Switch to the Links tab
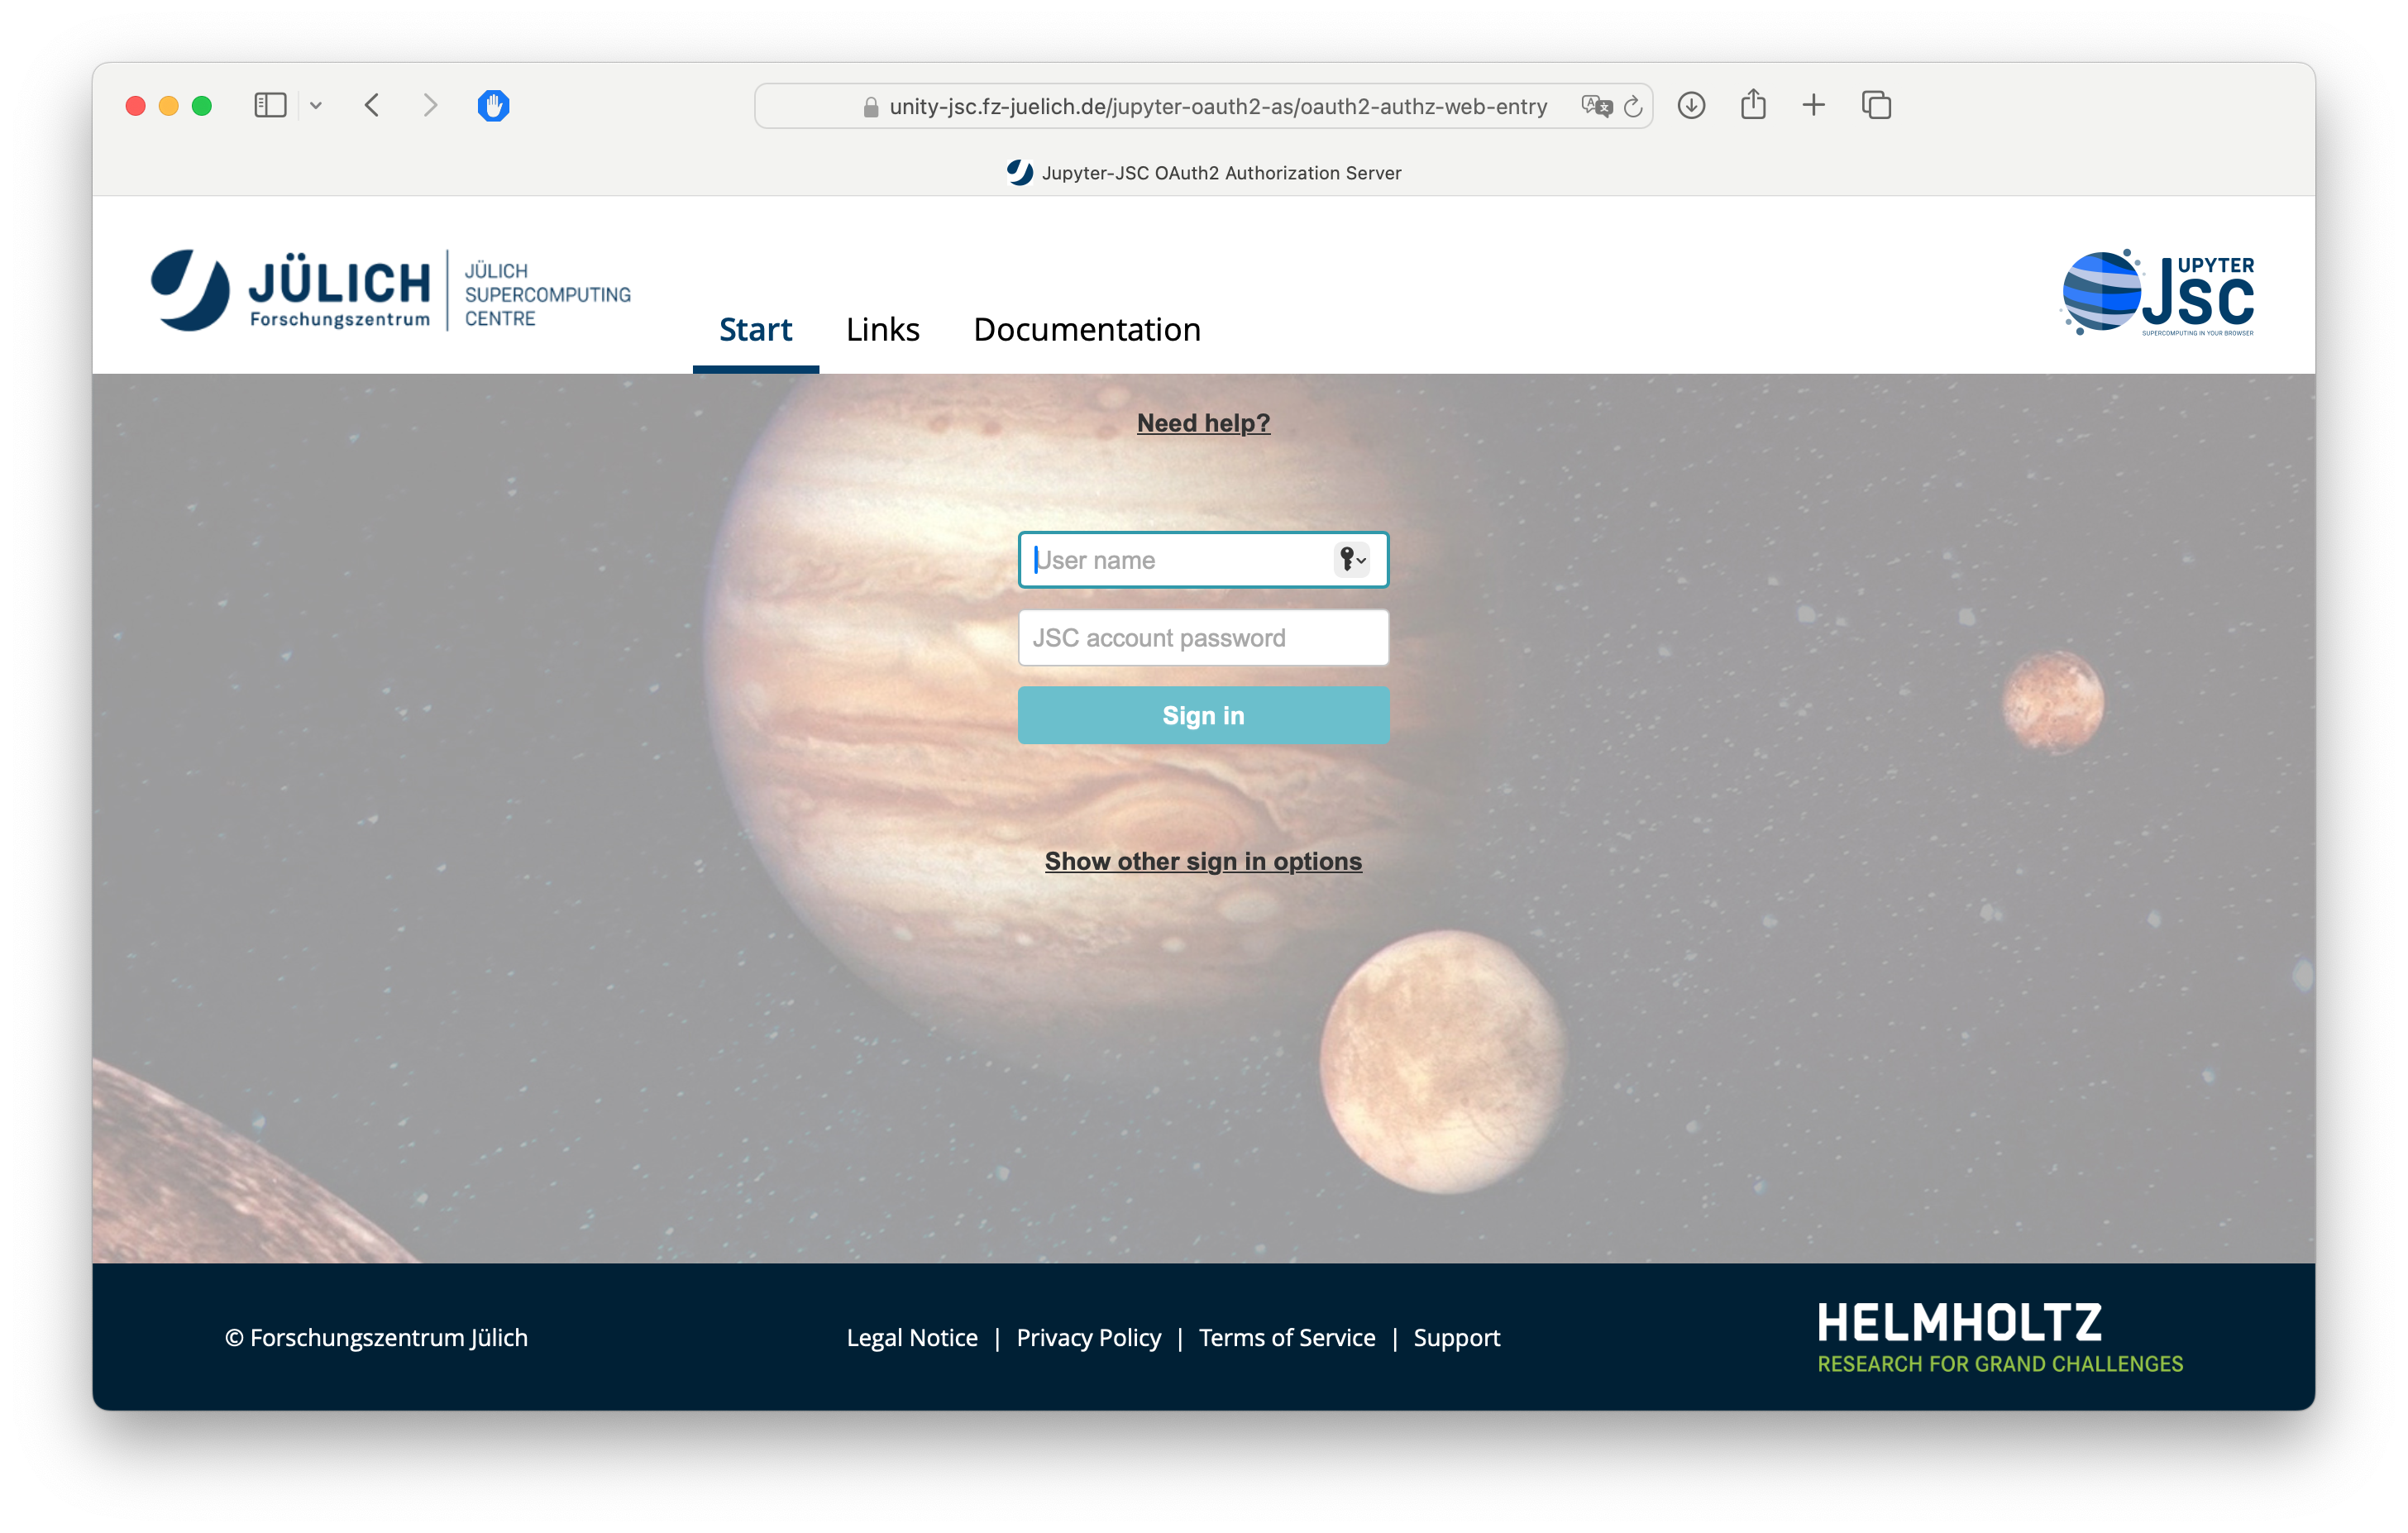This screenshot has height=1533, width=2408. click(882, 330)
